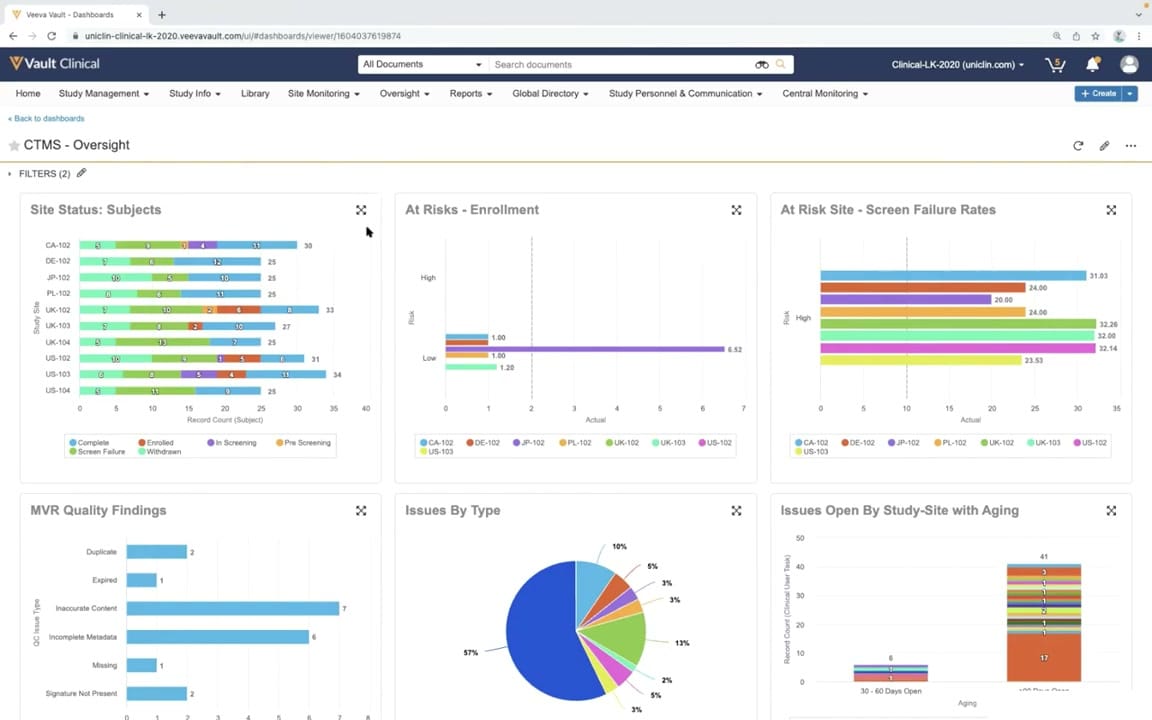Go to the Home tab
This screenshot has height=720, width=1152.
click(28, 93)
